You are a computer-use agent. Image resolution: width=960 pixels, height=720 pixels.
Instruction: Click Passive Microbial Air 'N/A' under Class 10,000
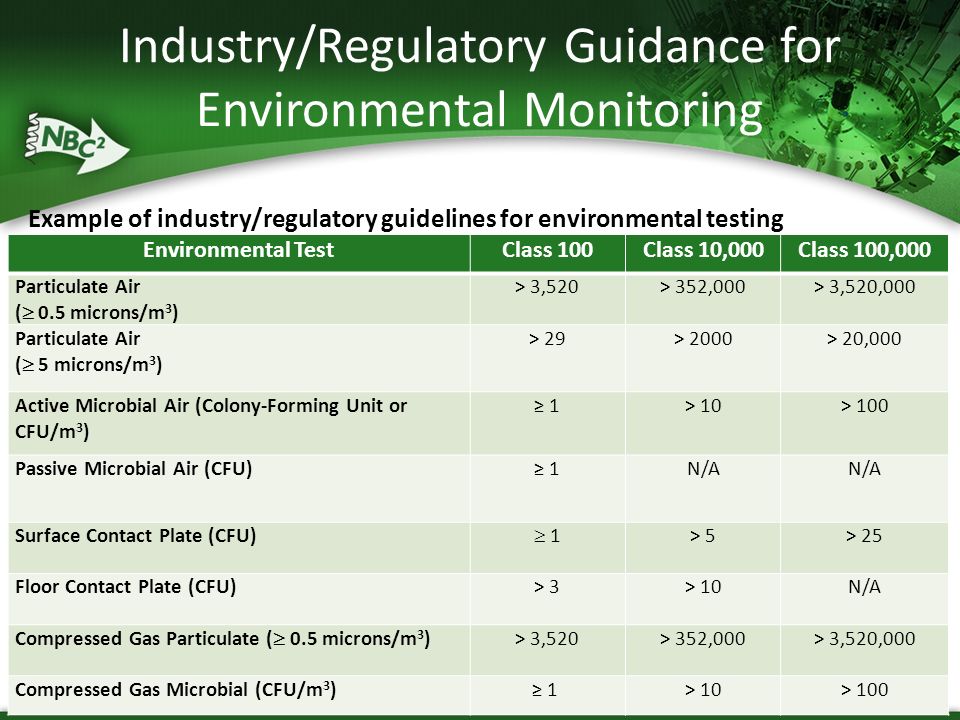pos(703,469)
